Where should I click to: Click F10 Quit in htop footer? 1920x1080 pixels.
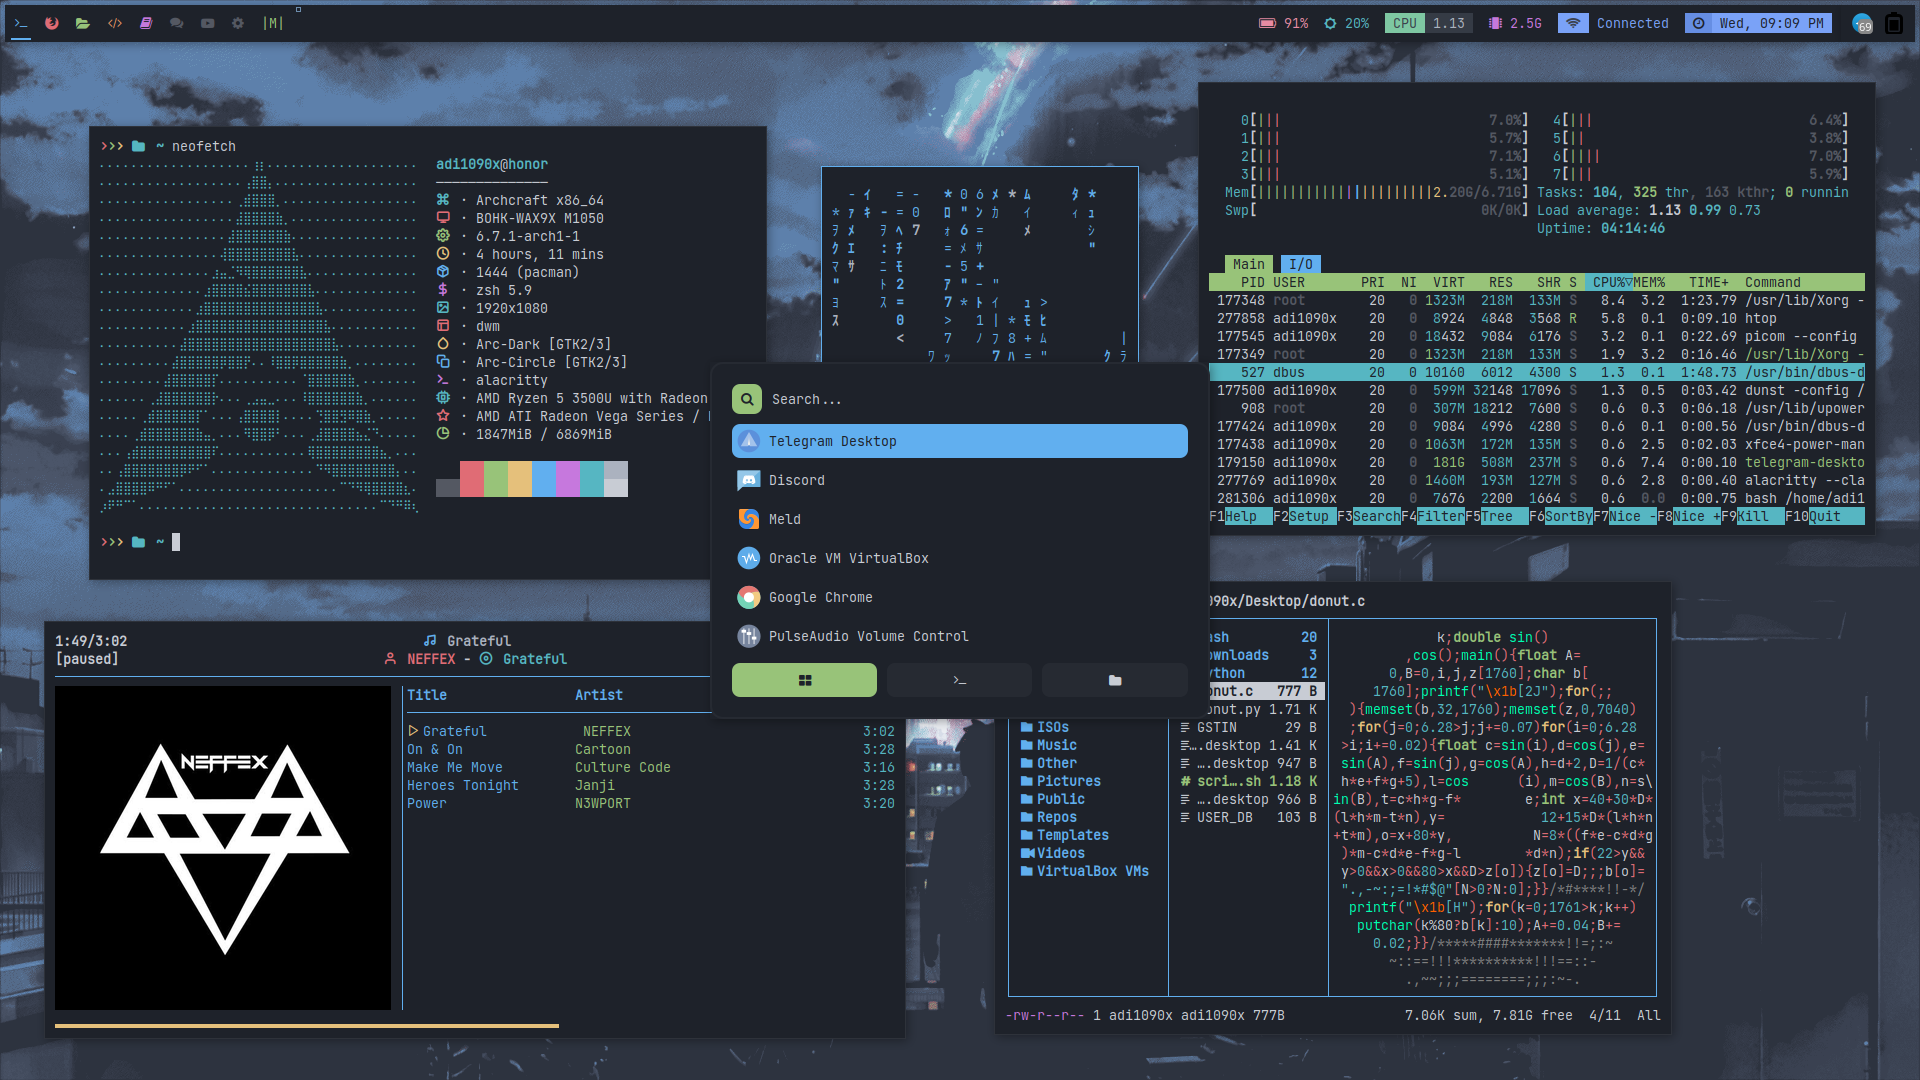(x=1825, y=516)
